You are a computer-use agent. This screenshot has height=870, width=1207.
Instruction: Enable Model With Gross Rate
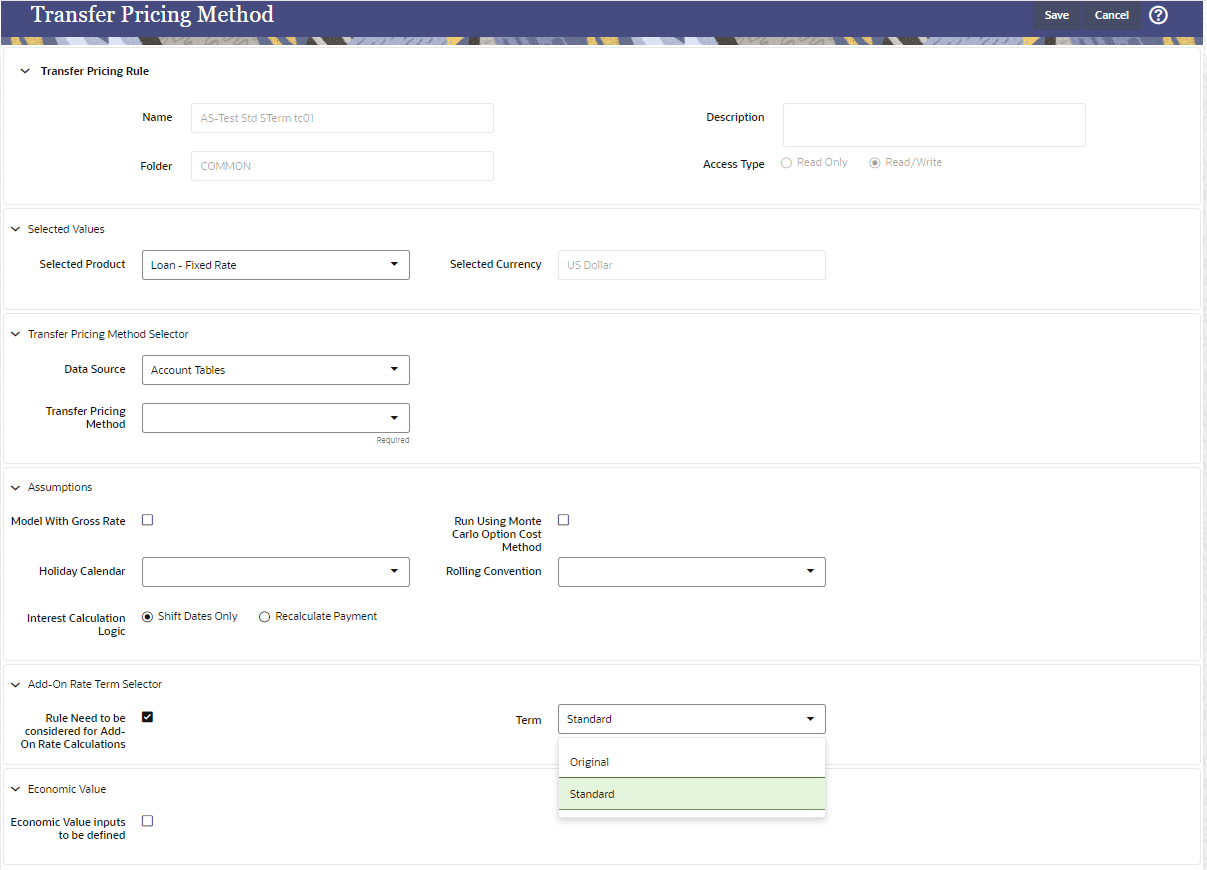click(x=147, y=519)
